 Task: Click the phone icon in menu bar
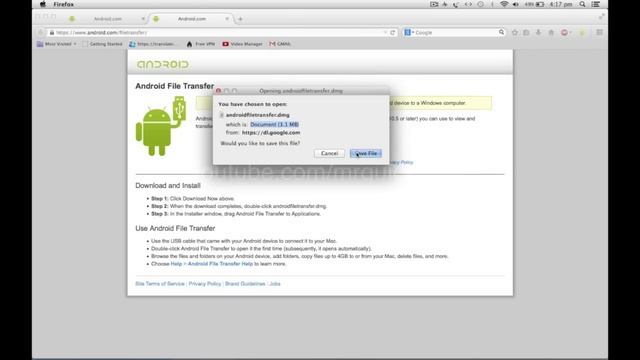click(456, 4)
